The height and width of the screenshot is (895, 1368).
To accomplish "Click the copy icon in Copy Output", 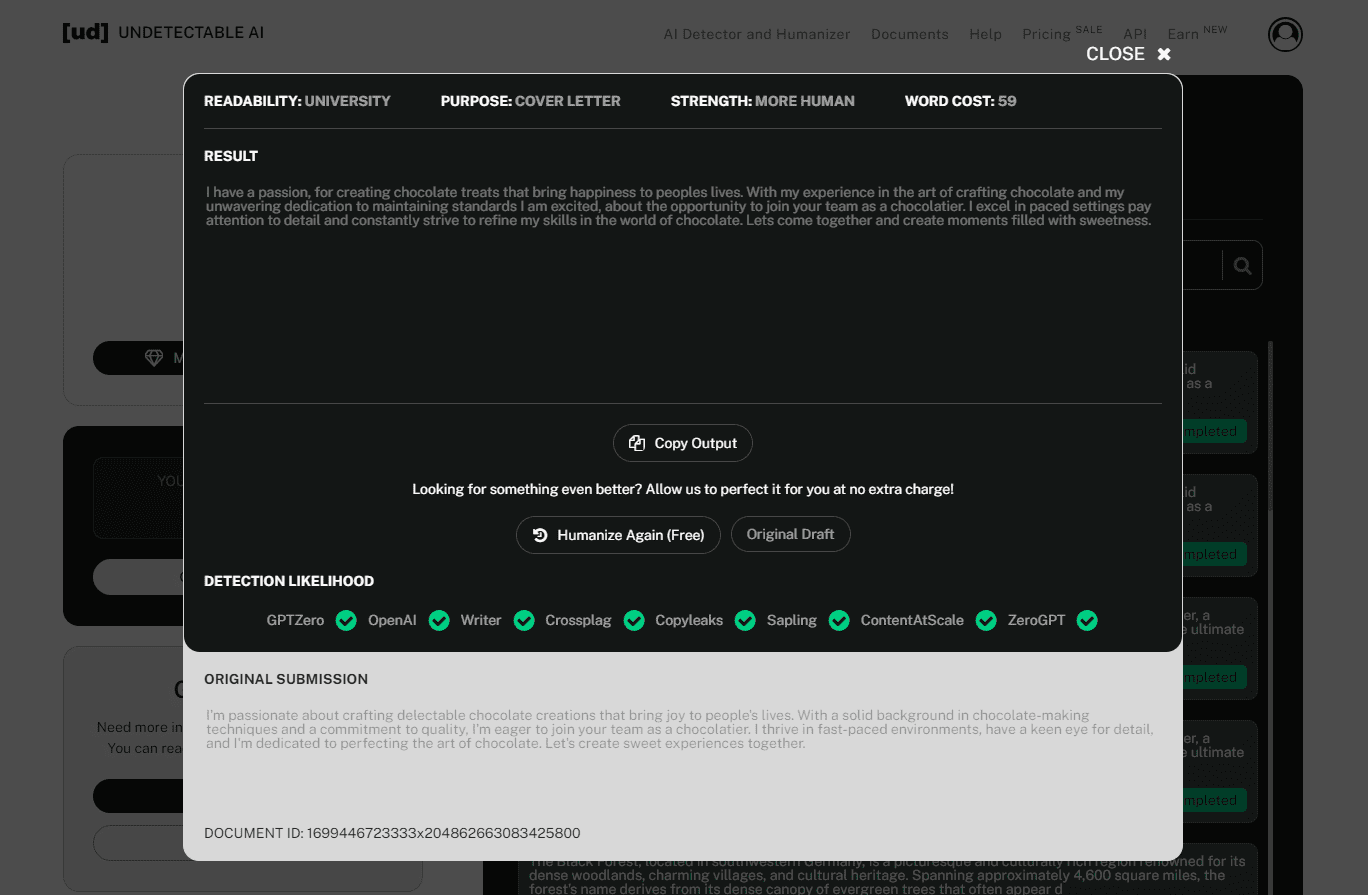I will click(637, 443).
